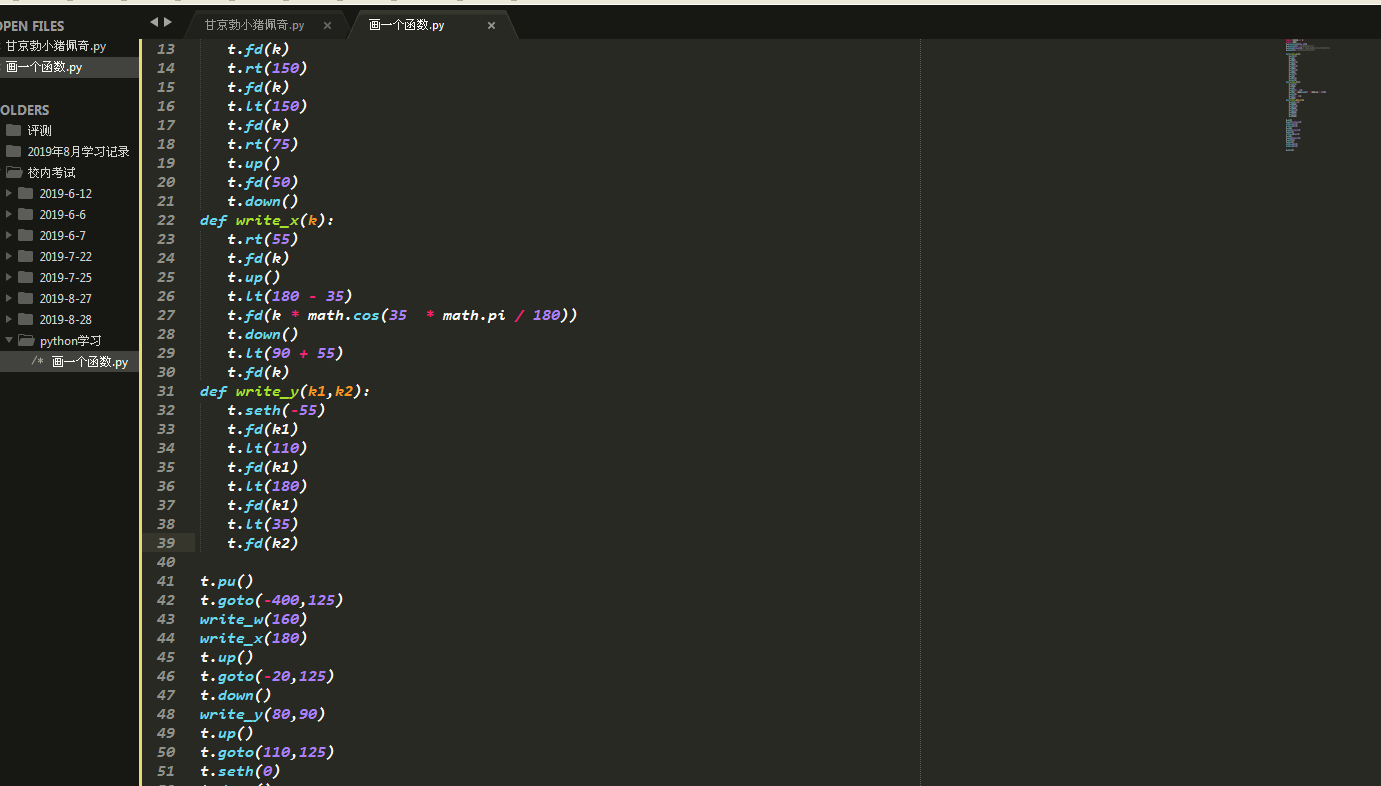Click the 'def write_y(k1,k2):' line
The image size is (1381, 786).
pyautogui.click(x=285, y=391)
